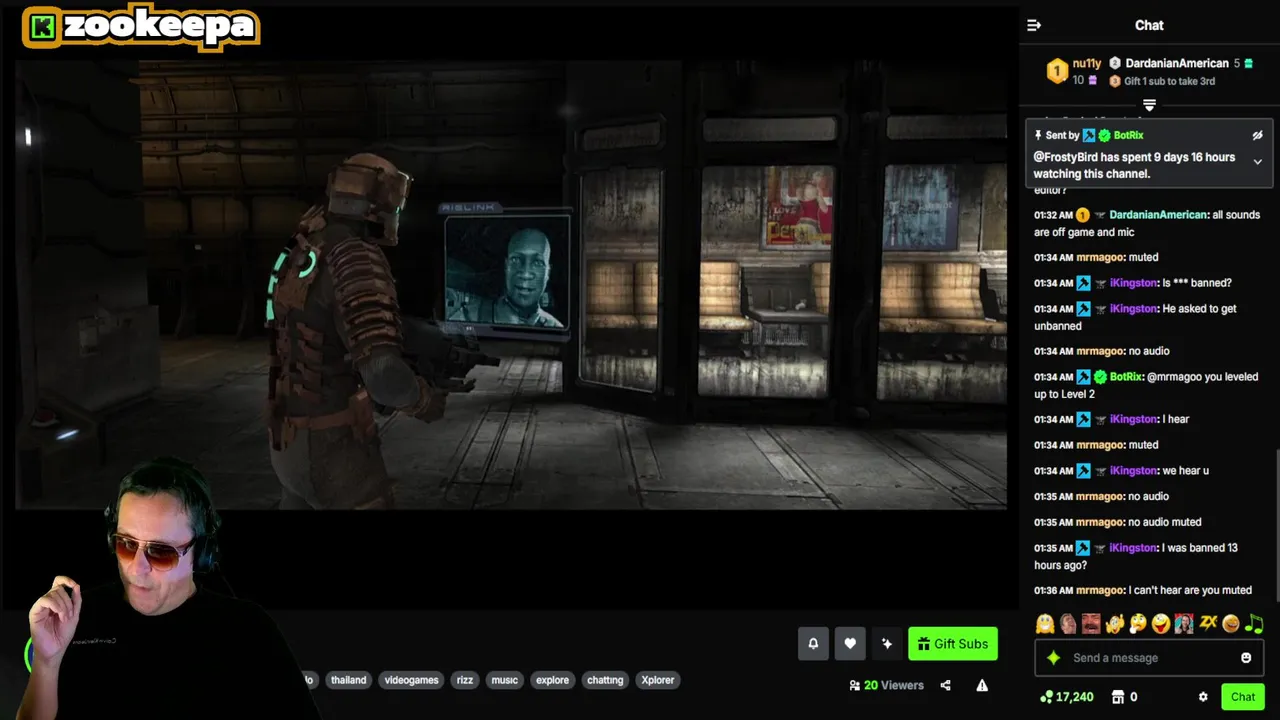Screen dimensions: 1280x720
Task: Click the thailand tag
Action: (348, 680)
